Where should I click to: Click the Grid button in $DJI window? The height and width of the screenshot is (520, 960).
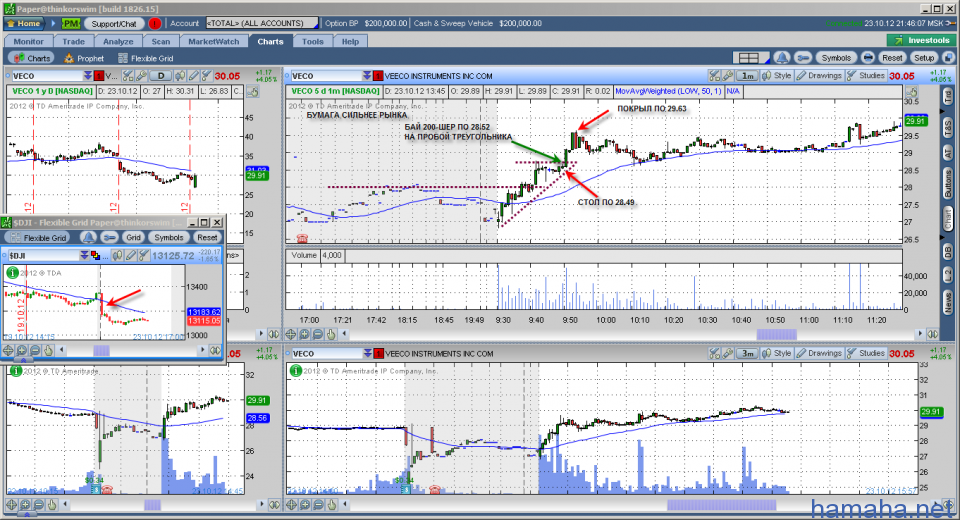click(133, 238)
